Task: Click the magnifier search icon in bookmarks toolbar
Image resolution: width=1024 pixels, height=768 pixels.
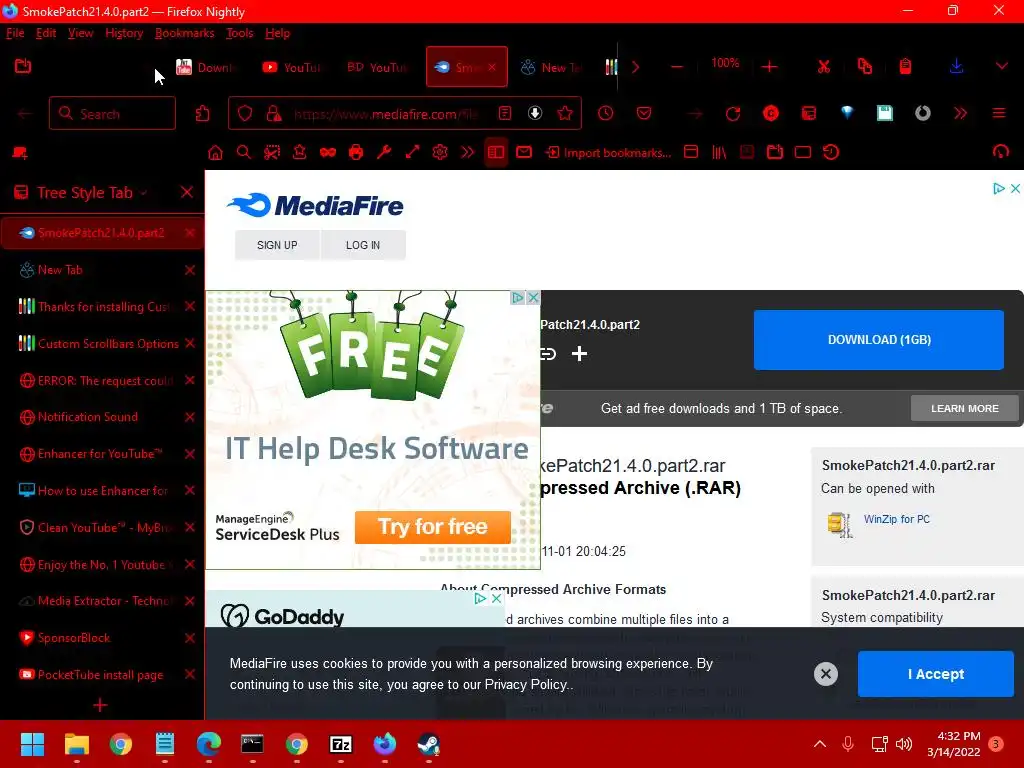Action: 244,152
